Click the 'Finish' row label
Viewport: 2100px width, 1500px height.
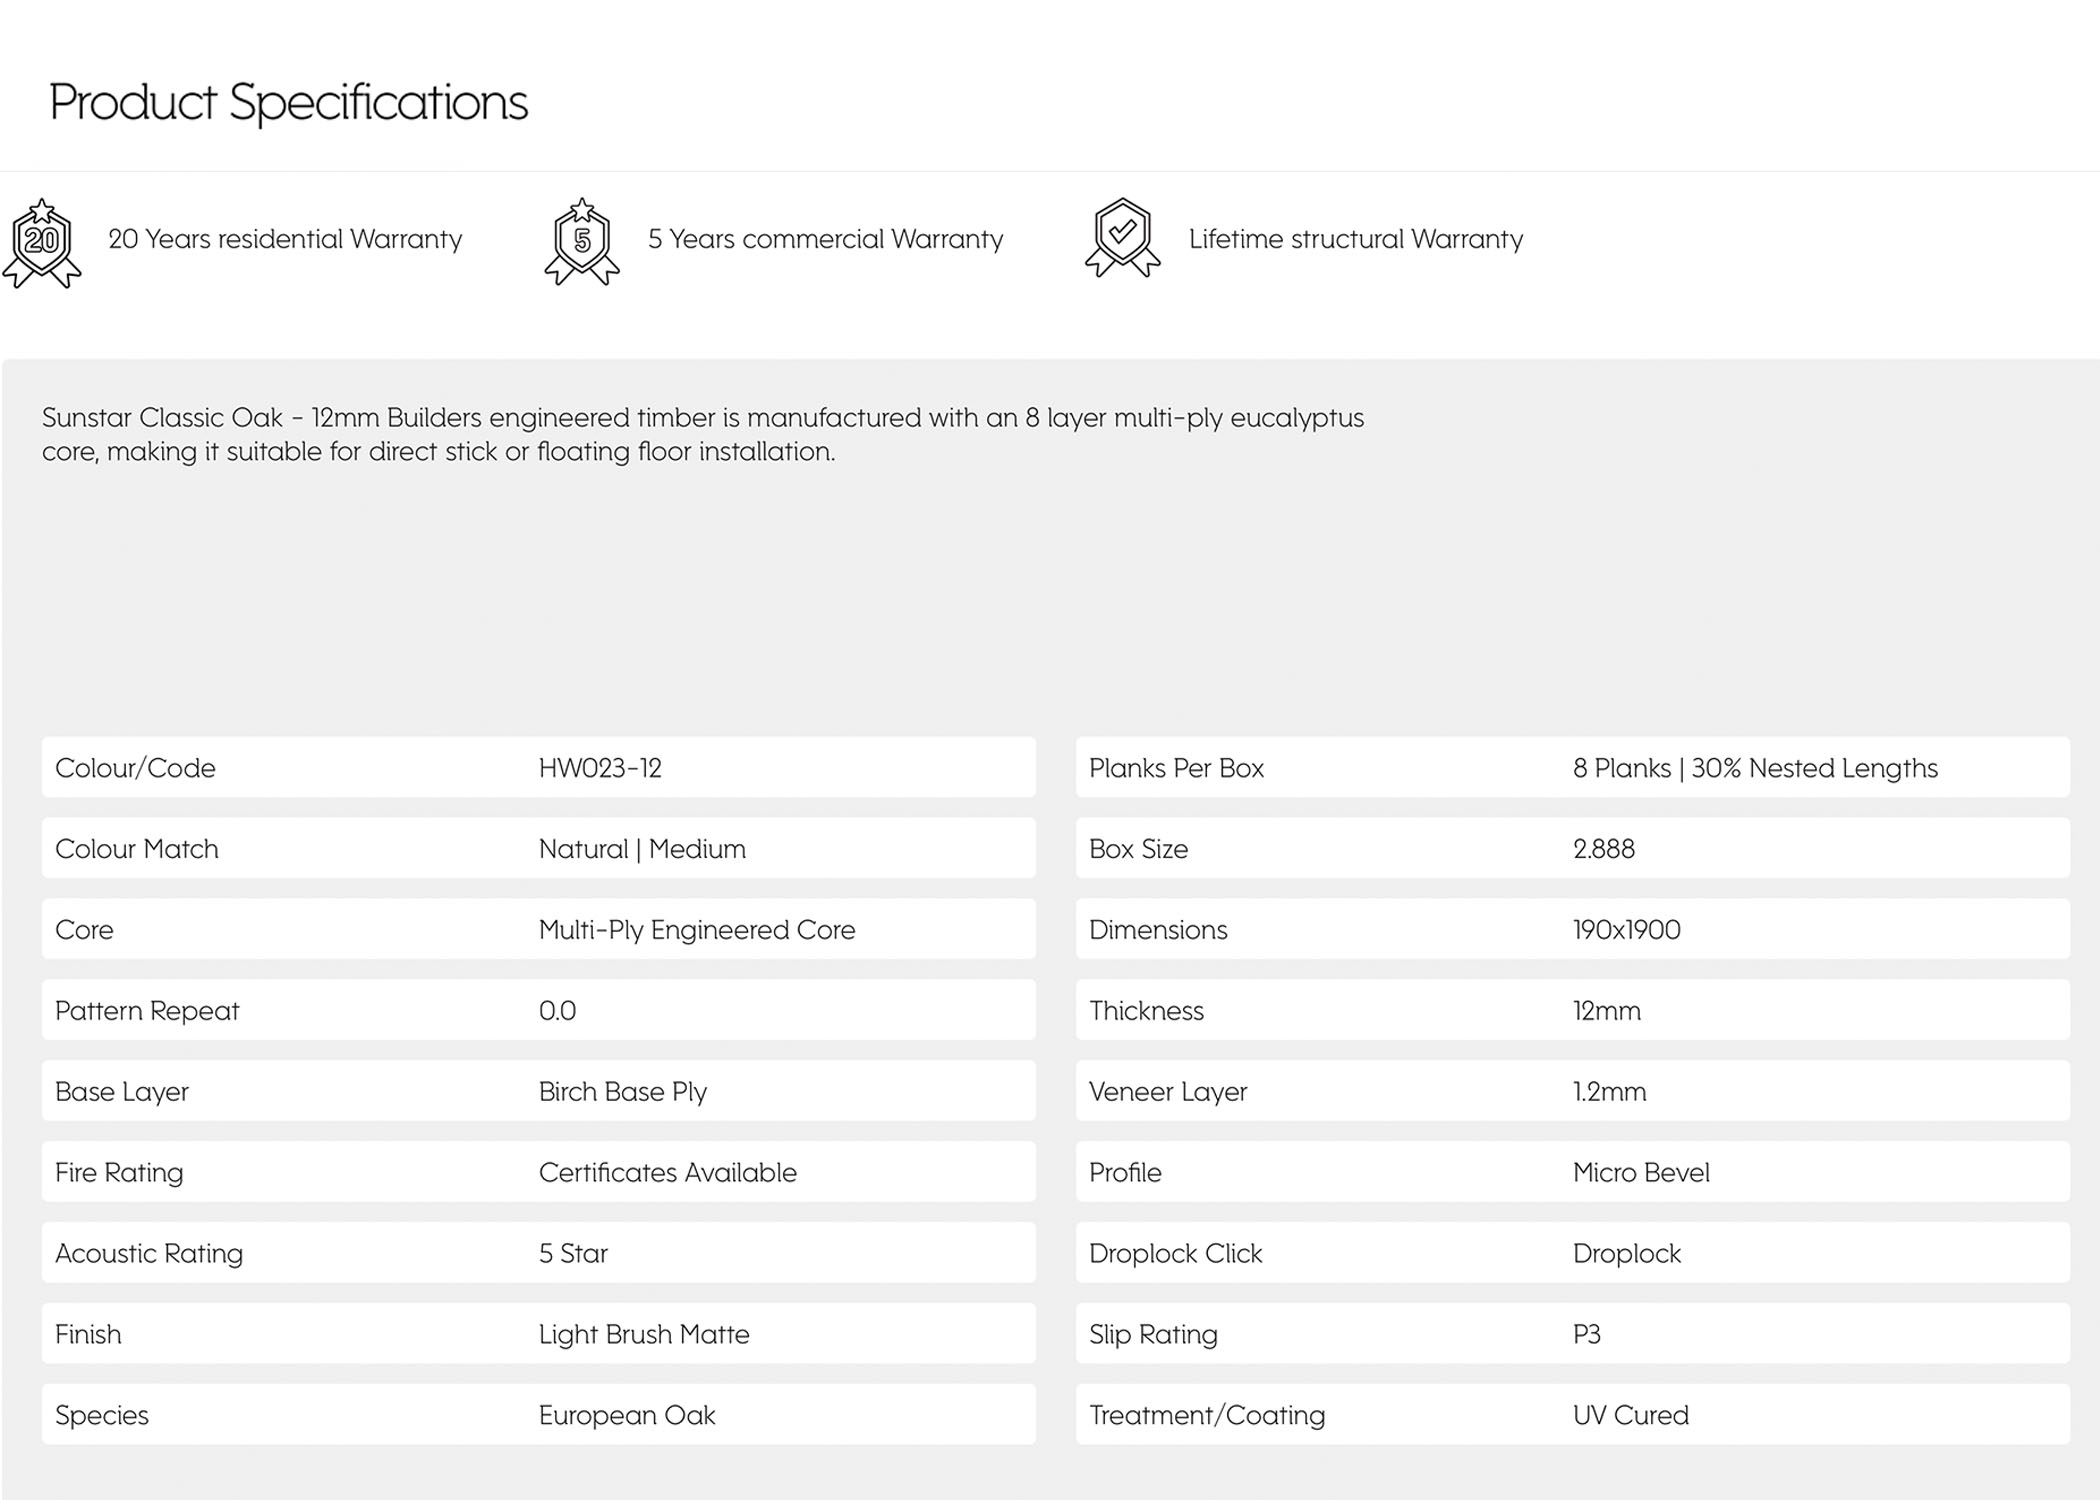tap(88, 1335)
